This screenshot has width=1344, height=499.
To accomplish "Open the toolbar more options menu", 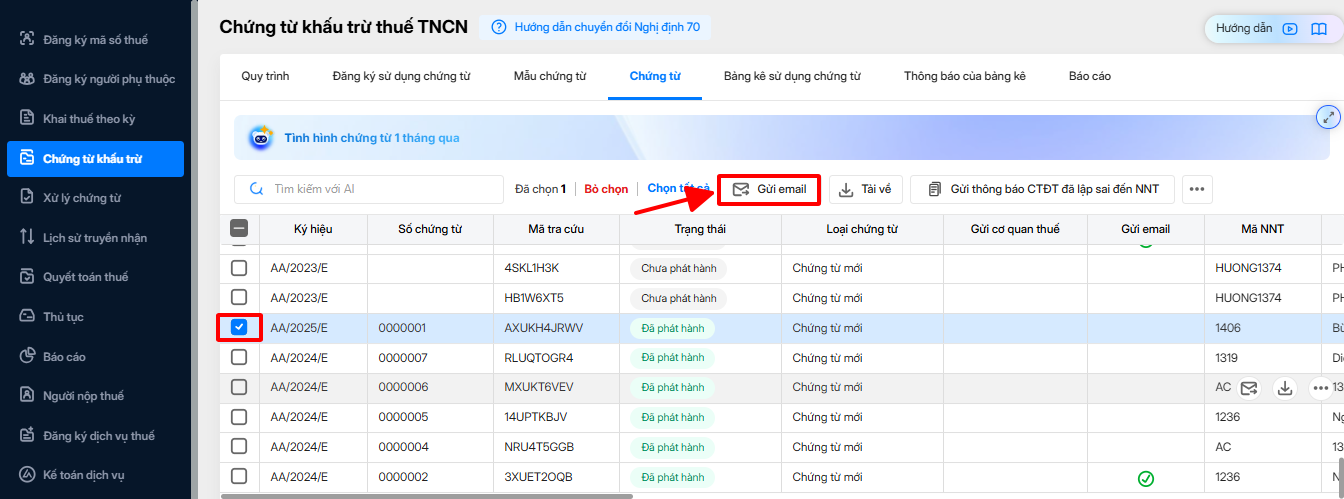I will tap(1198, 189).
